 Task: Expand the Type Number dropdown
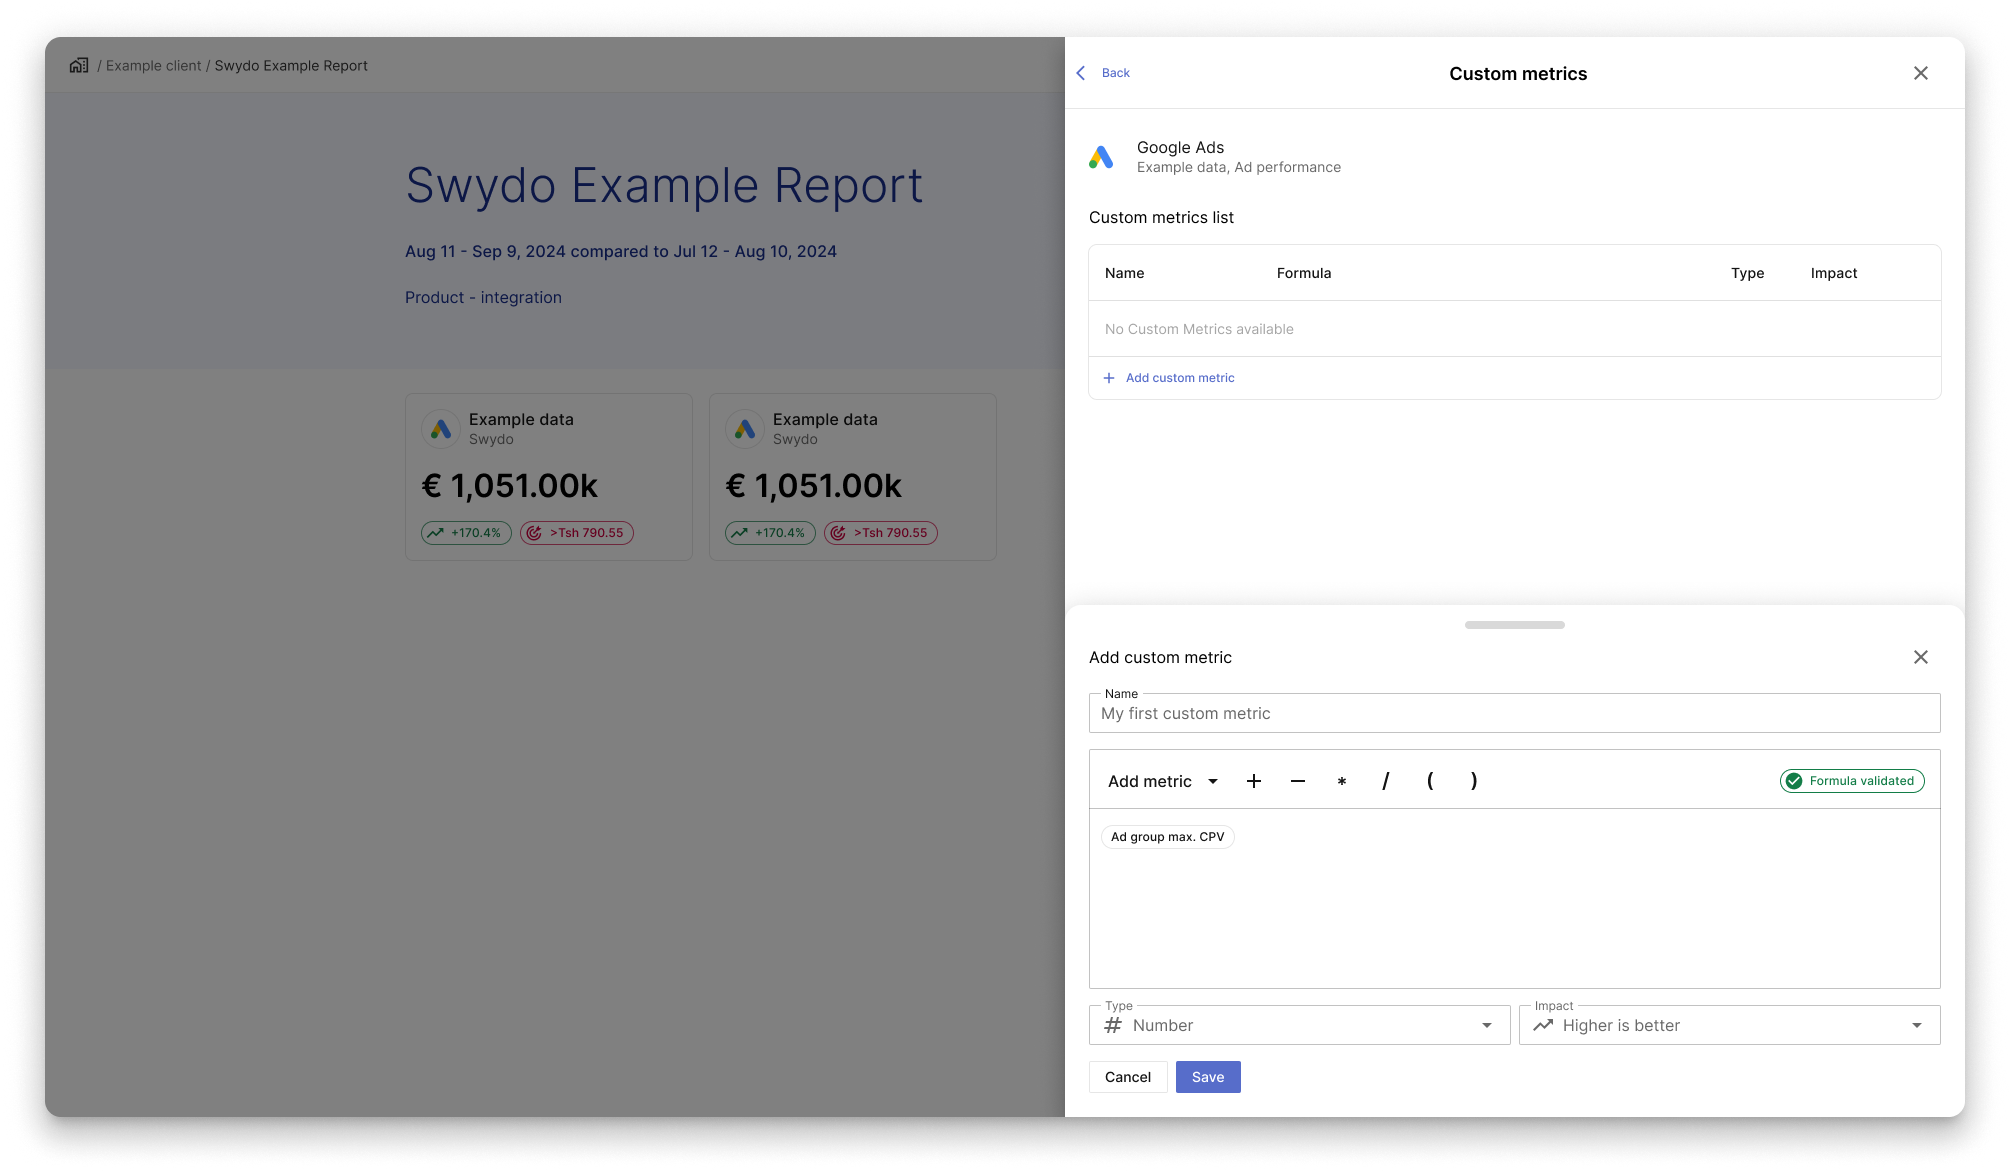point(1300,1025)
